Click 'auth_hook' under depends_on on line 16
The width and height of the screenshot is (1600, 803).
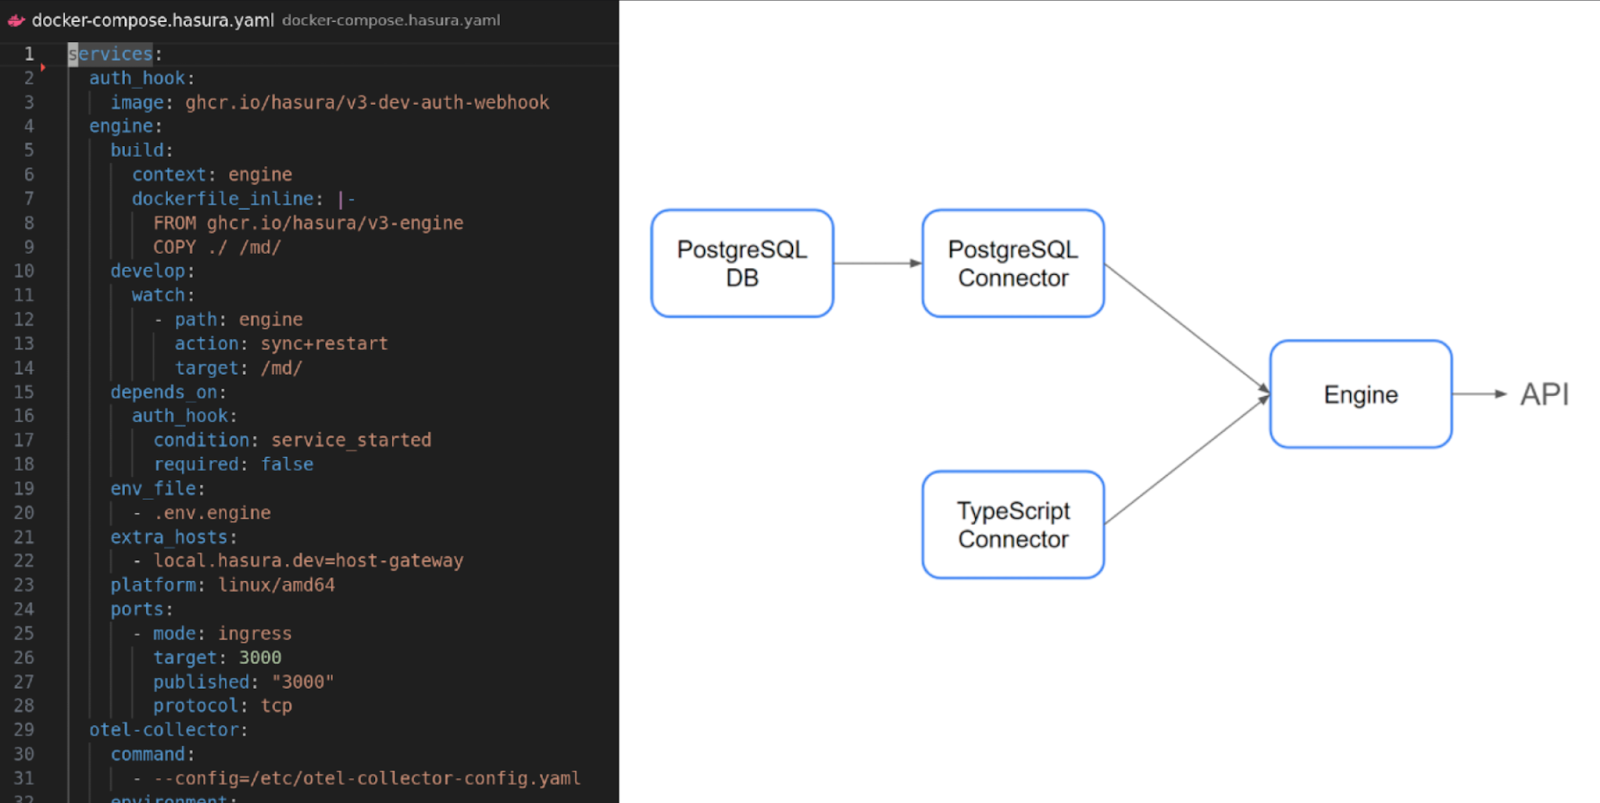pyautogui.click(x=180, y=416)
